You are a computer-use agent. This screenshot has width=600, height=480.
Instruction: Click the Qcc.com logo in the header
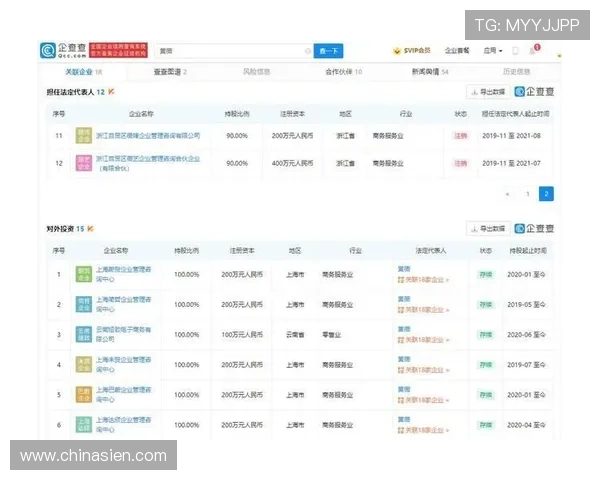(63, 51)
